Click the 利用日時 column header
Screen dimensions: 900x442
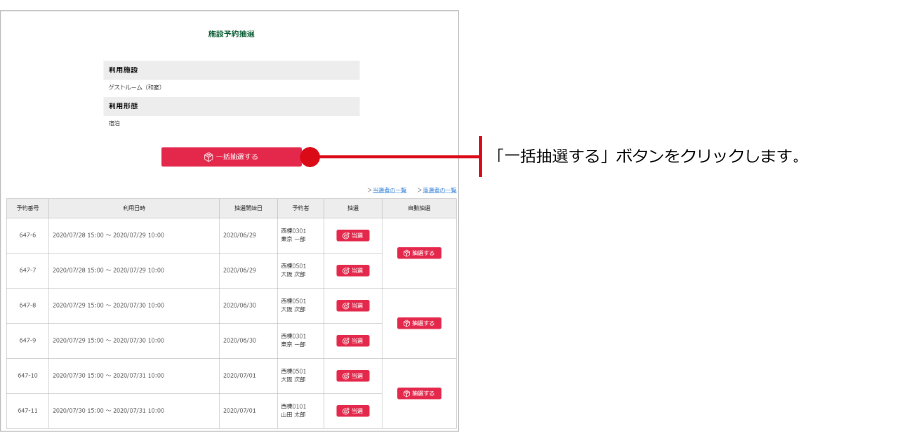pos(134,208)
